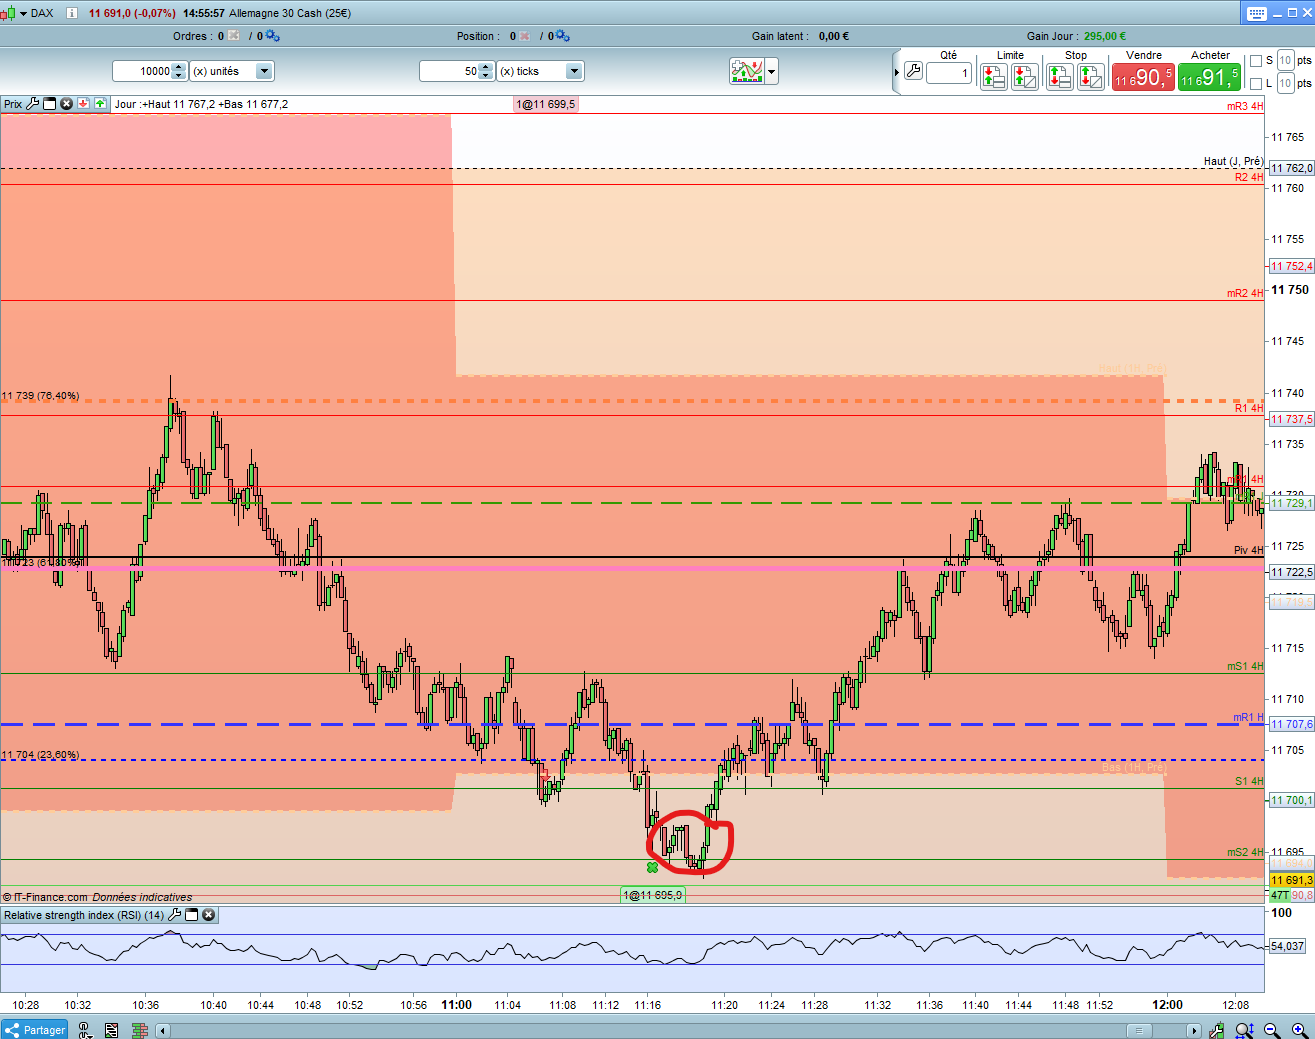
Task: Close all open positions
Action: click(525, 36)
